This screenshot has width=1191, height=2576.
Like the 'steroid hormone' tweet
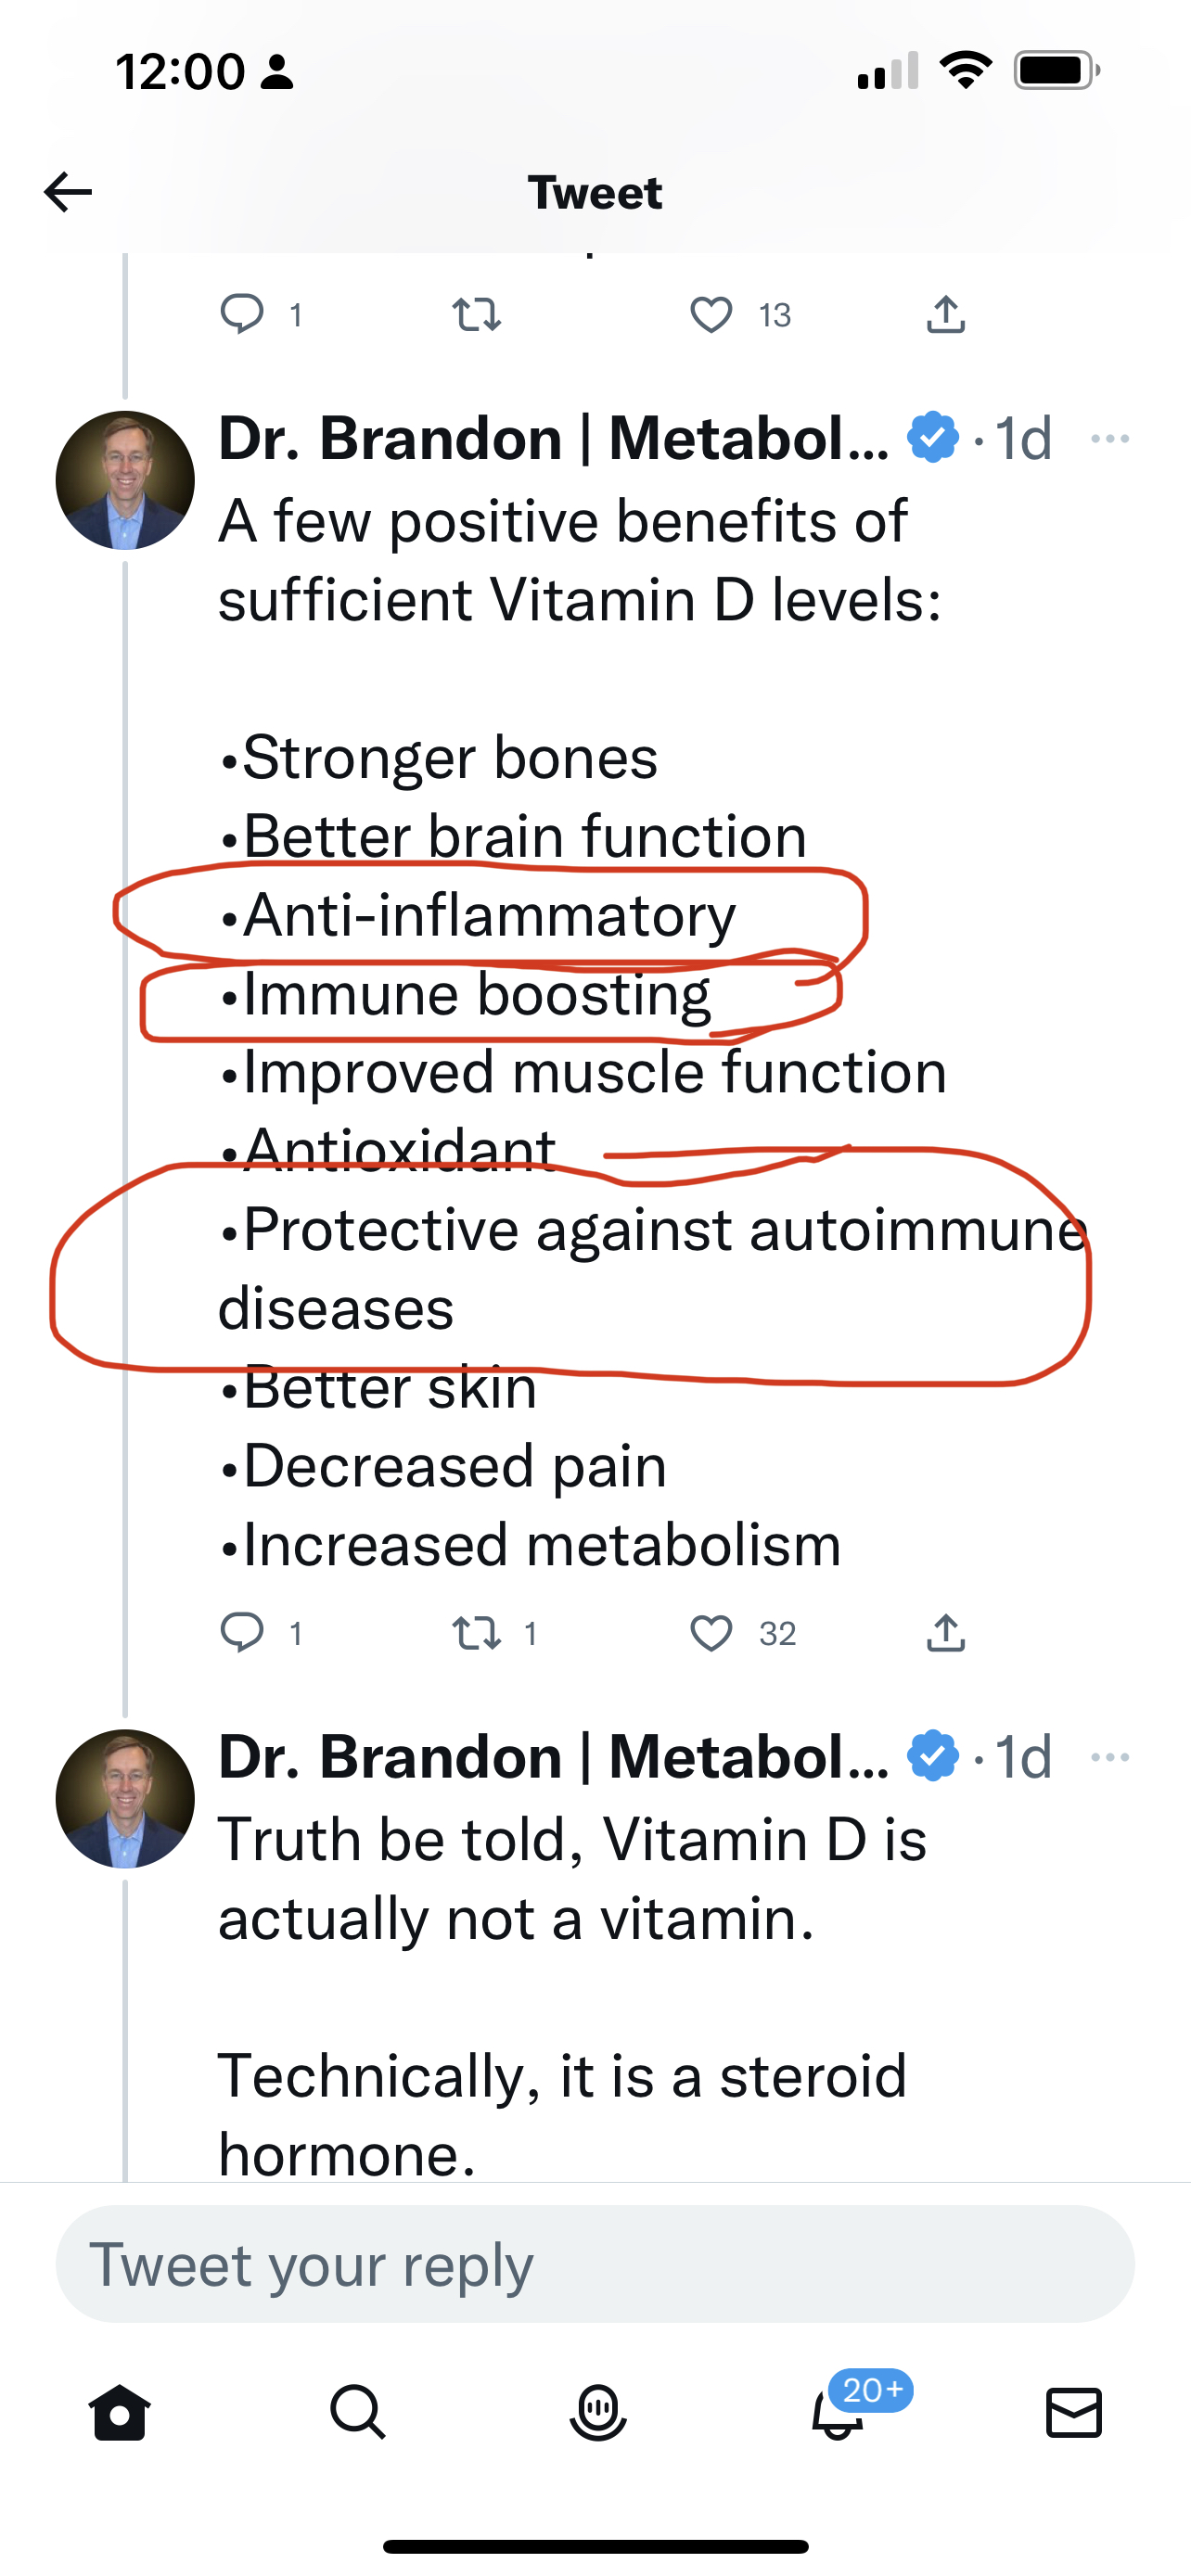click(714, 2180)
